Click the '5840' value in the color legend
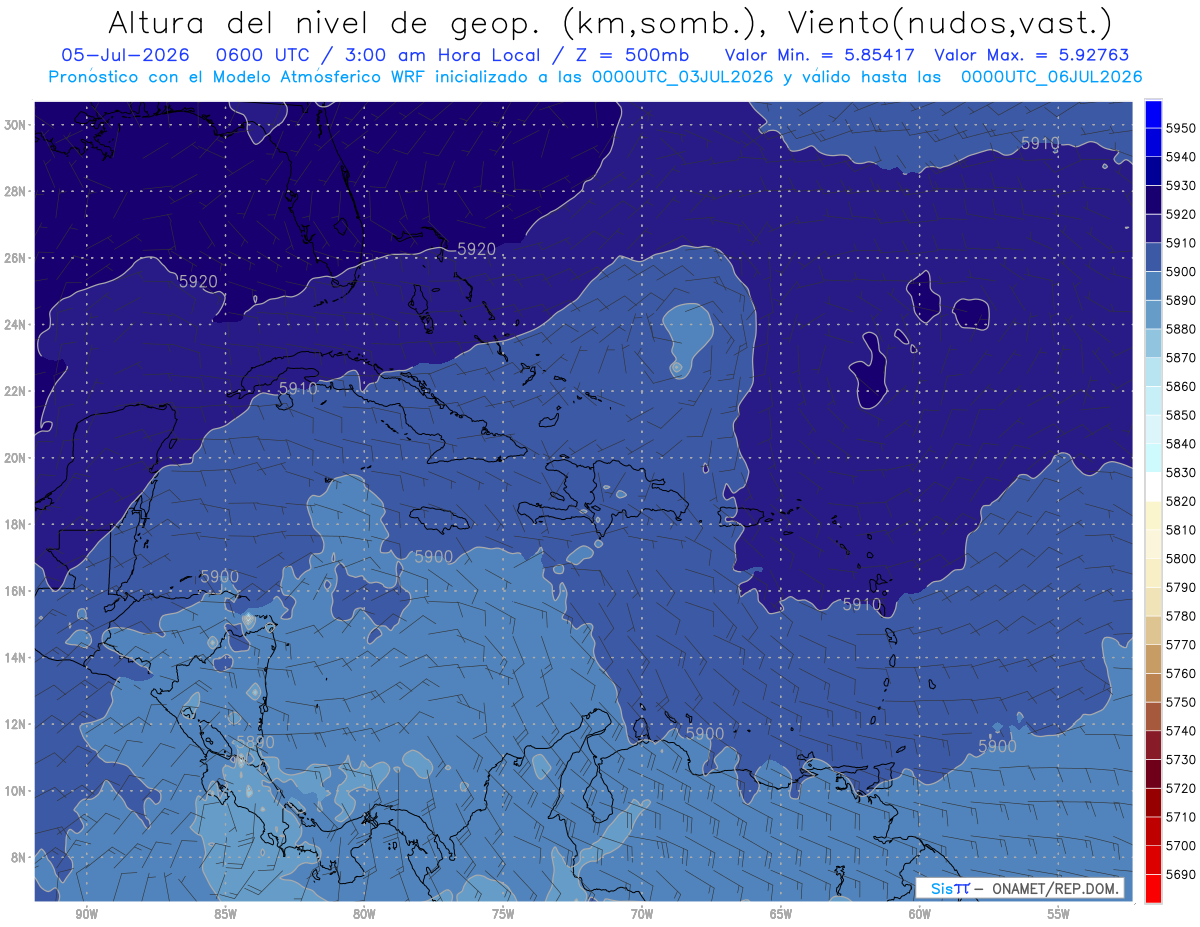 click(x=1182, y=443)
